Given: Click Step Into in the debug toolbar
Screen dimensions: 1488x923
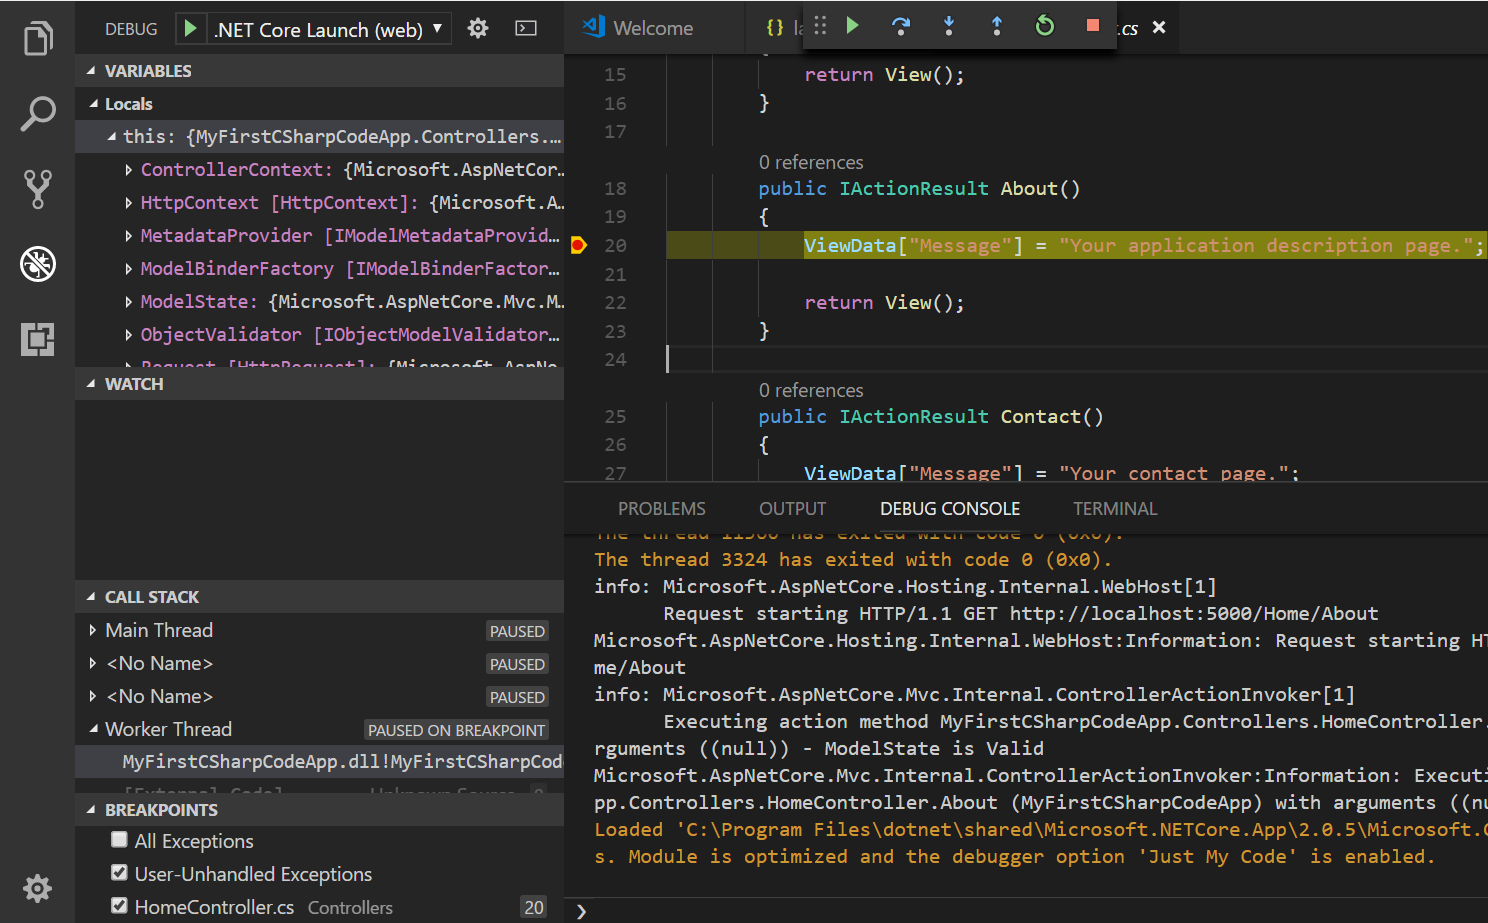Looking at the screenshot, I should pos(949,26).
